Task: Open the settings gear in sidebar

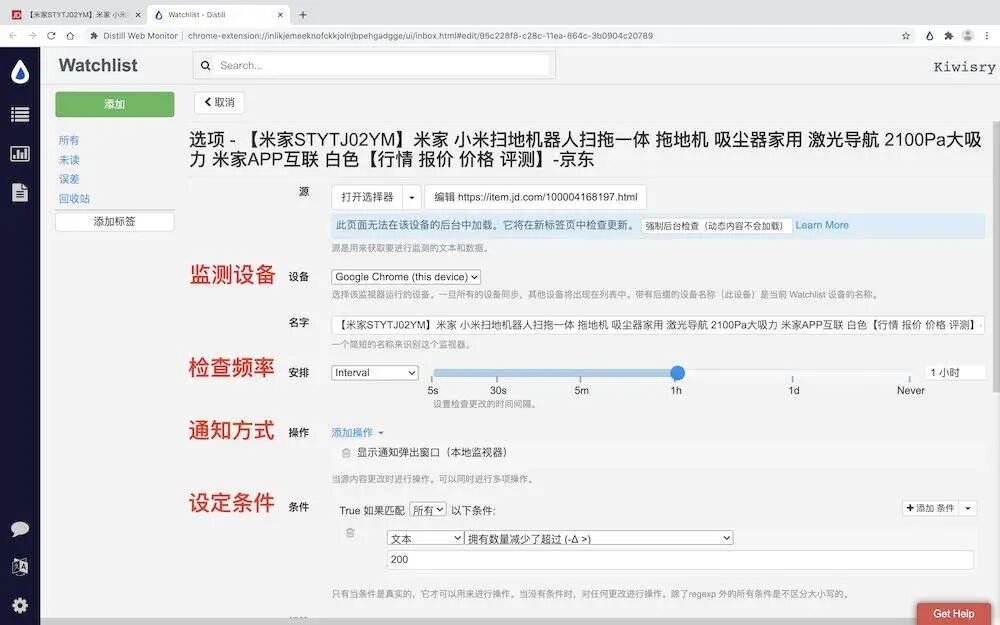Action: click(x=20, y=605)
